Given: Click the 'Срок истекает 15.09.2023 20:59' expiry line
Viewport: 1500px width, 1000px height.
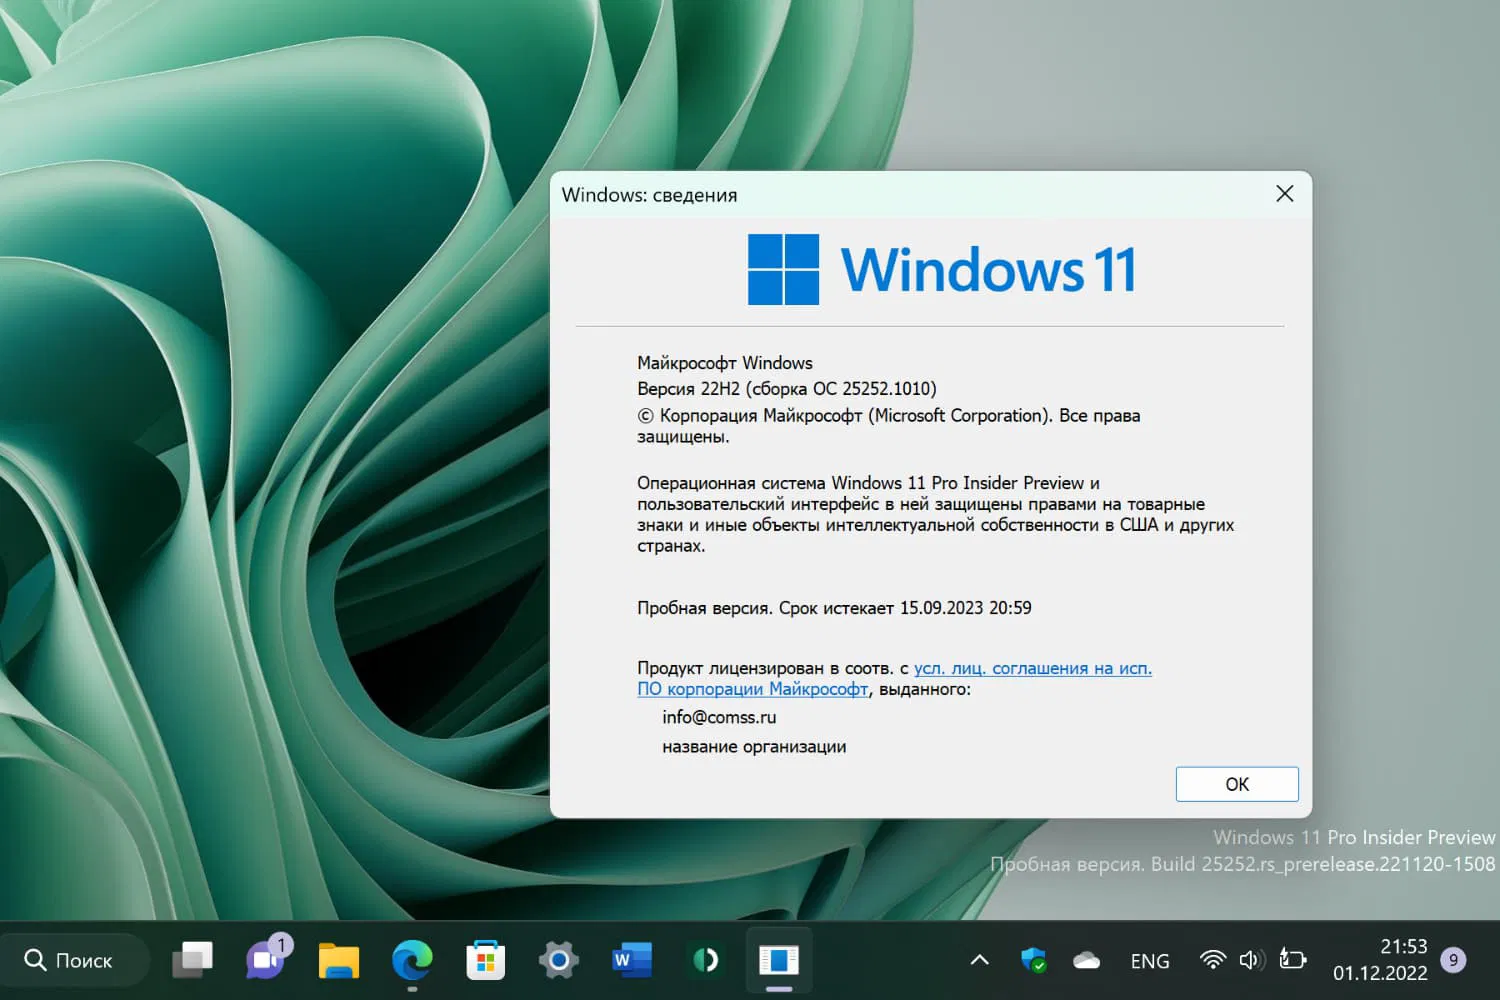Looking at the screenshot, I should [905, 608].
